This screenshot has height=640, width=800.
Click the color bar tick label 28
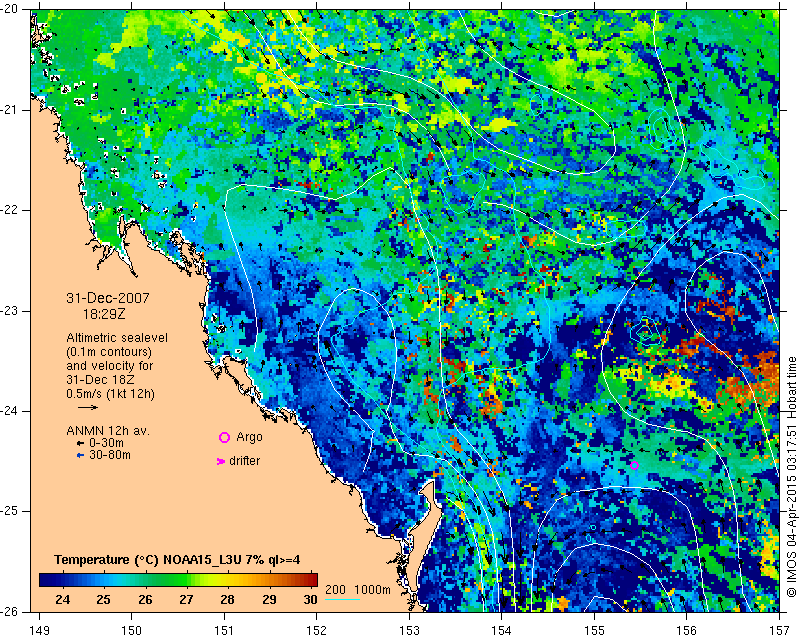(228, 600)
